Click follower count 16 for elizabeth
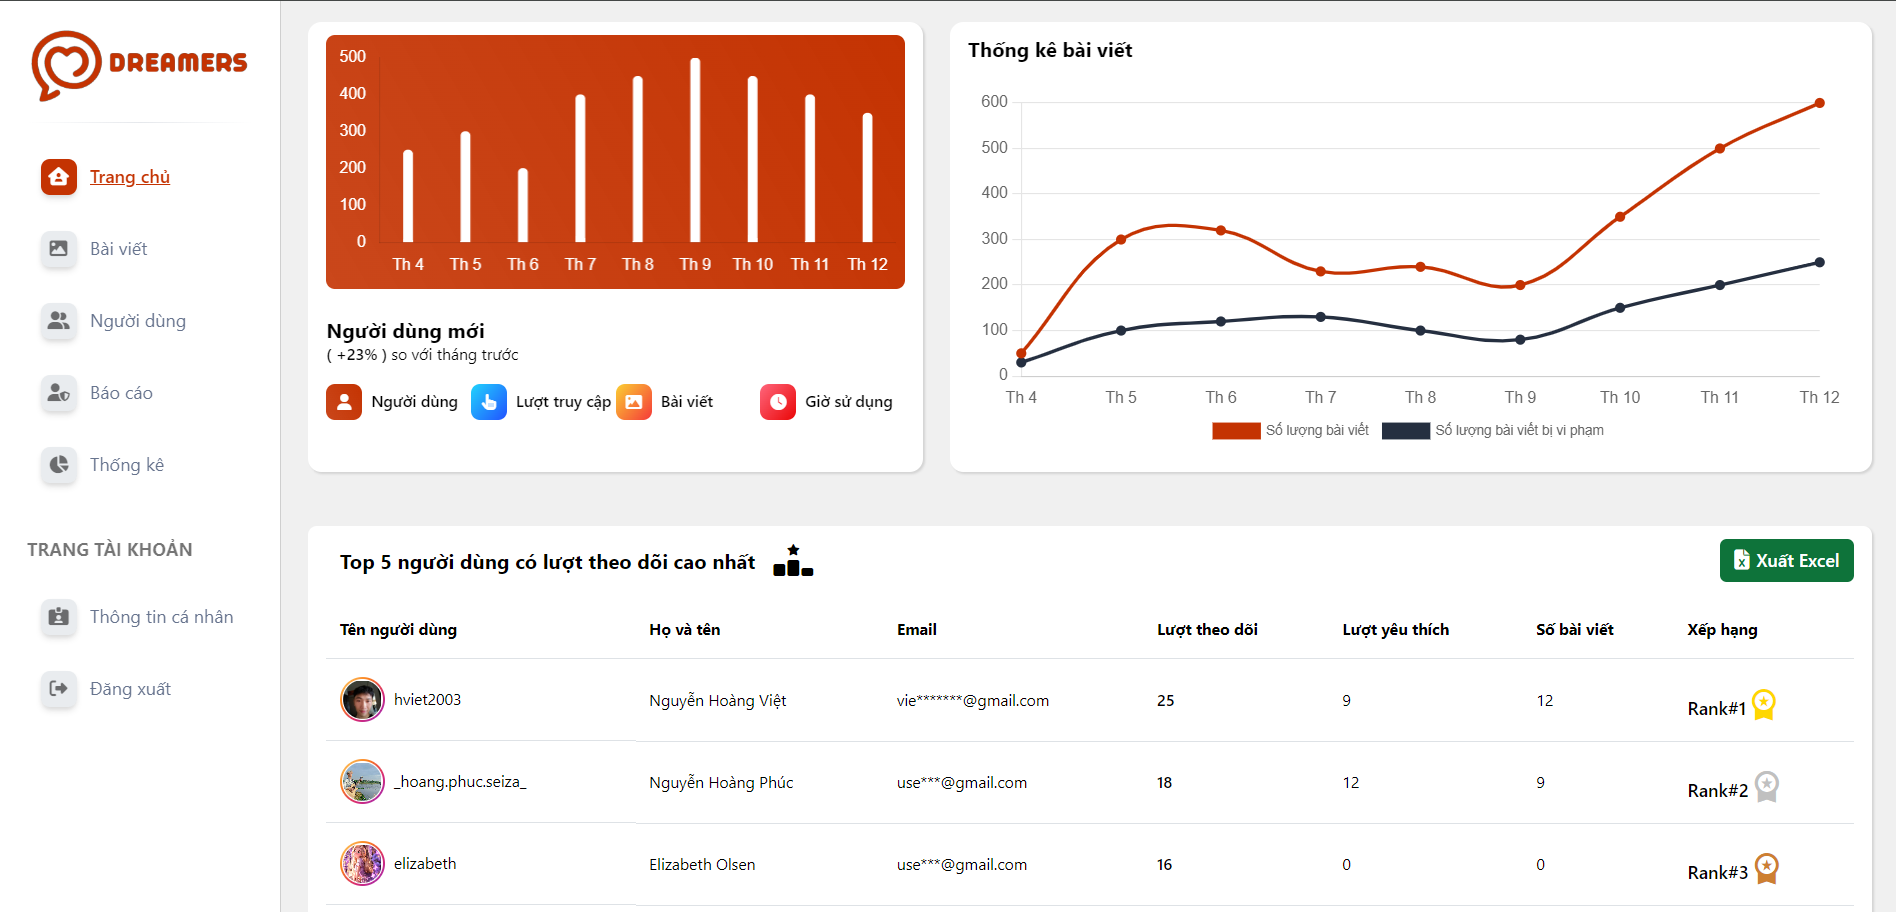This screenshot has width=1896, height=912. pyautogui.click(x=1165, y=865)
